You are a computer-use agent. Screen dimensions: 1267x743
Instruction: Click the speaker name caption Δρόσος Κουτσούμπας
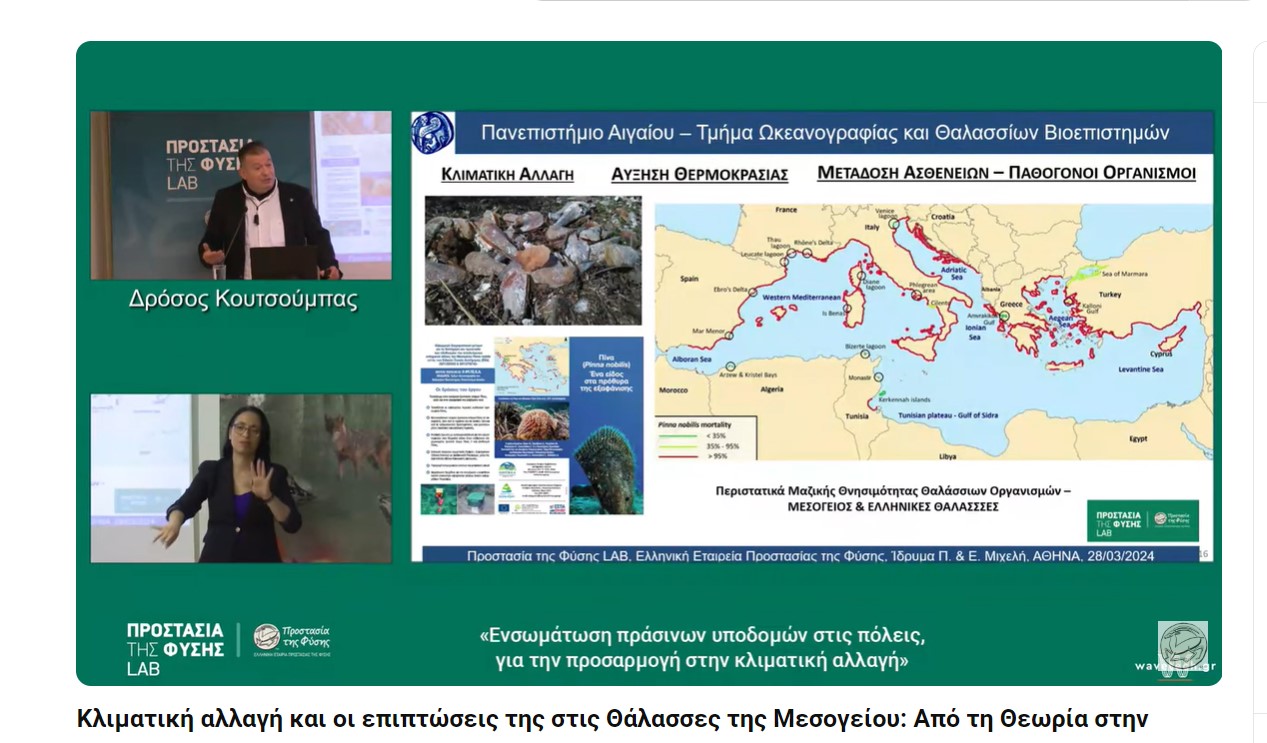pyautogui.click(x=243, y=299)
